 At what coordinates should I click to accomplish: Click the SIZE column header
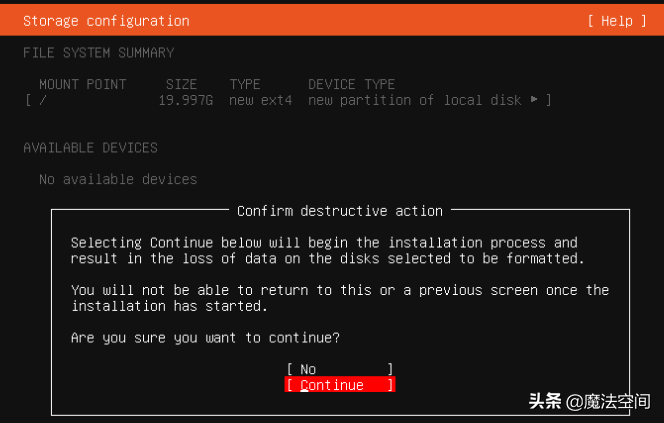pos(181,84)
